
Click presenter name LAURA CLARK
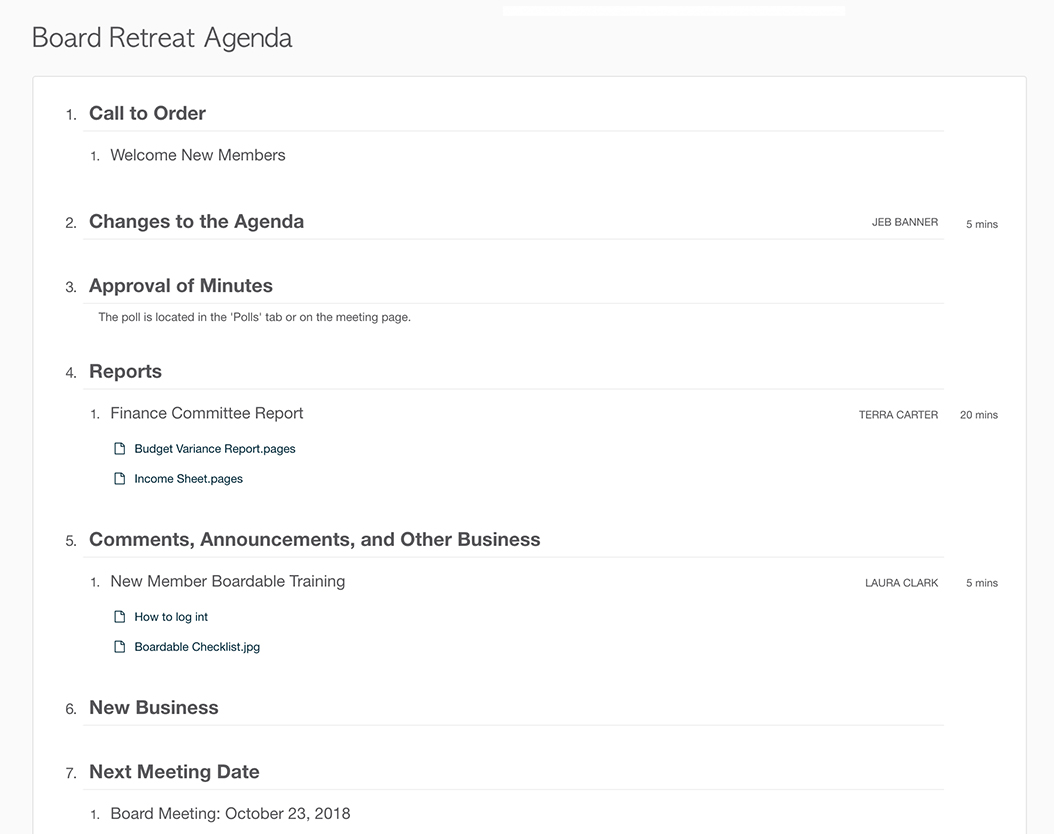[901, 583]
